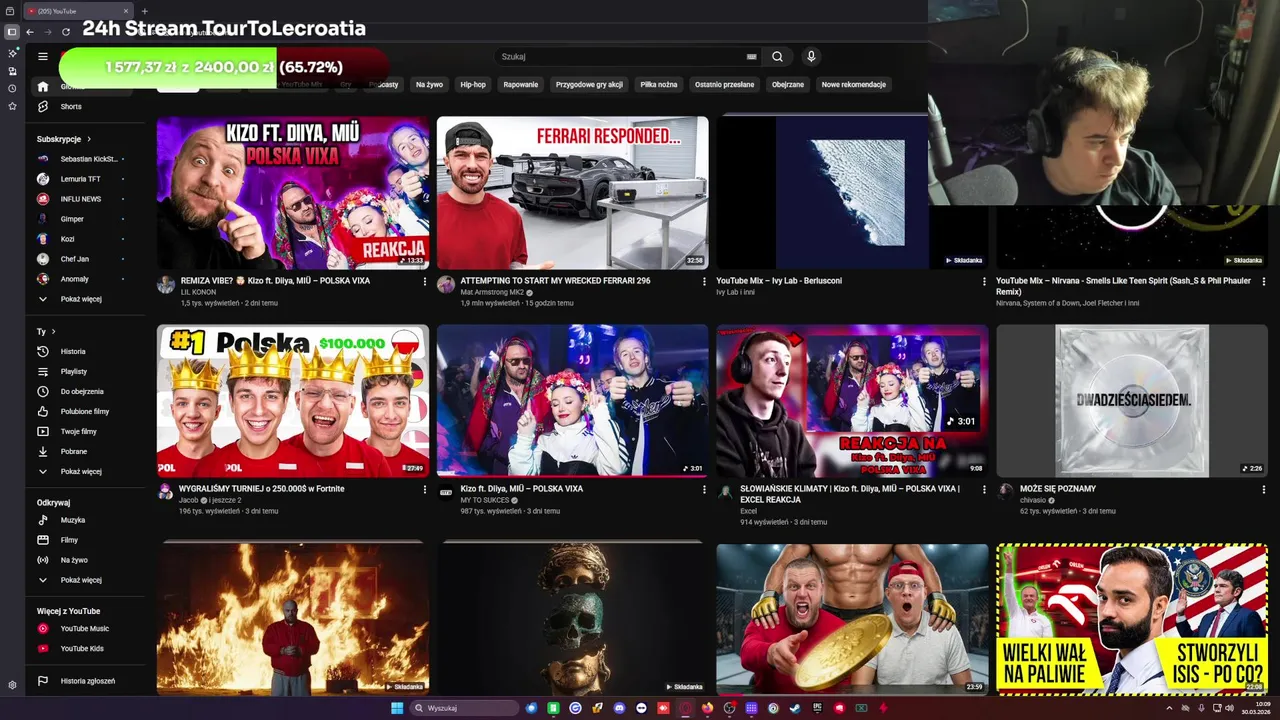This screenshot has height=720, width=1280.
Task: Open more options for REMIZA VIBE video
Action: coord(424,282)
